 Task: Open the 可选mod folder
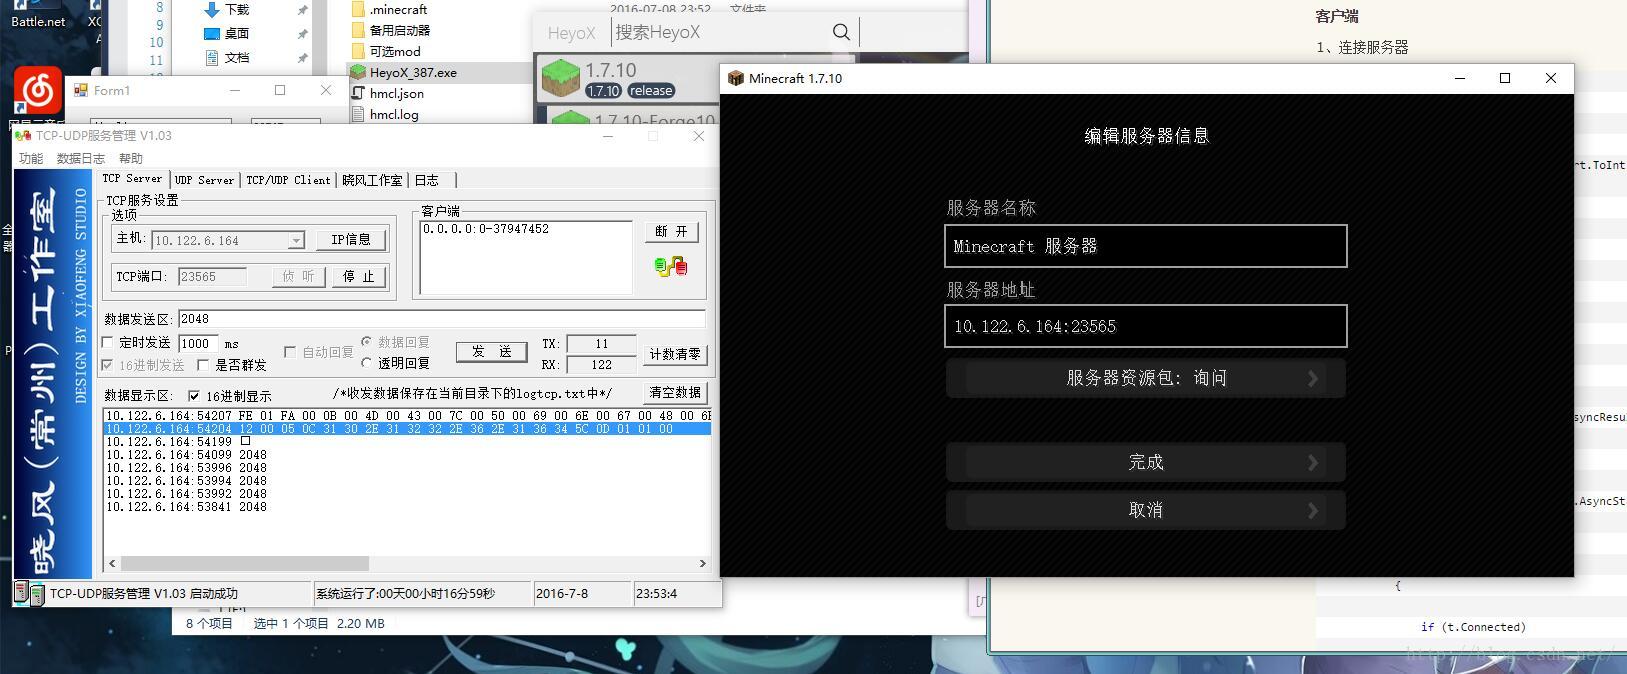point(387,51)
